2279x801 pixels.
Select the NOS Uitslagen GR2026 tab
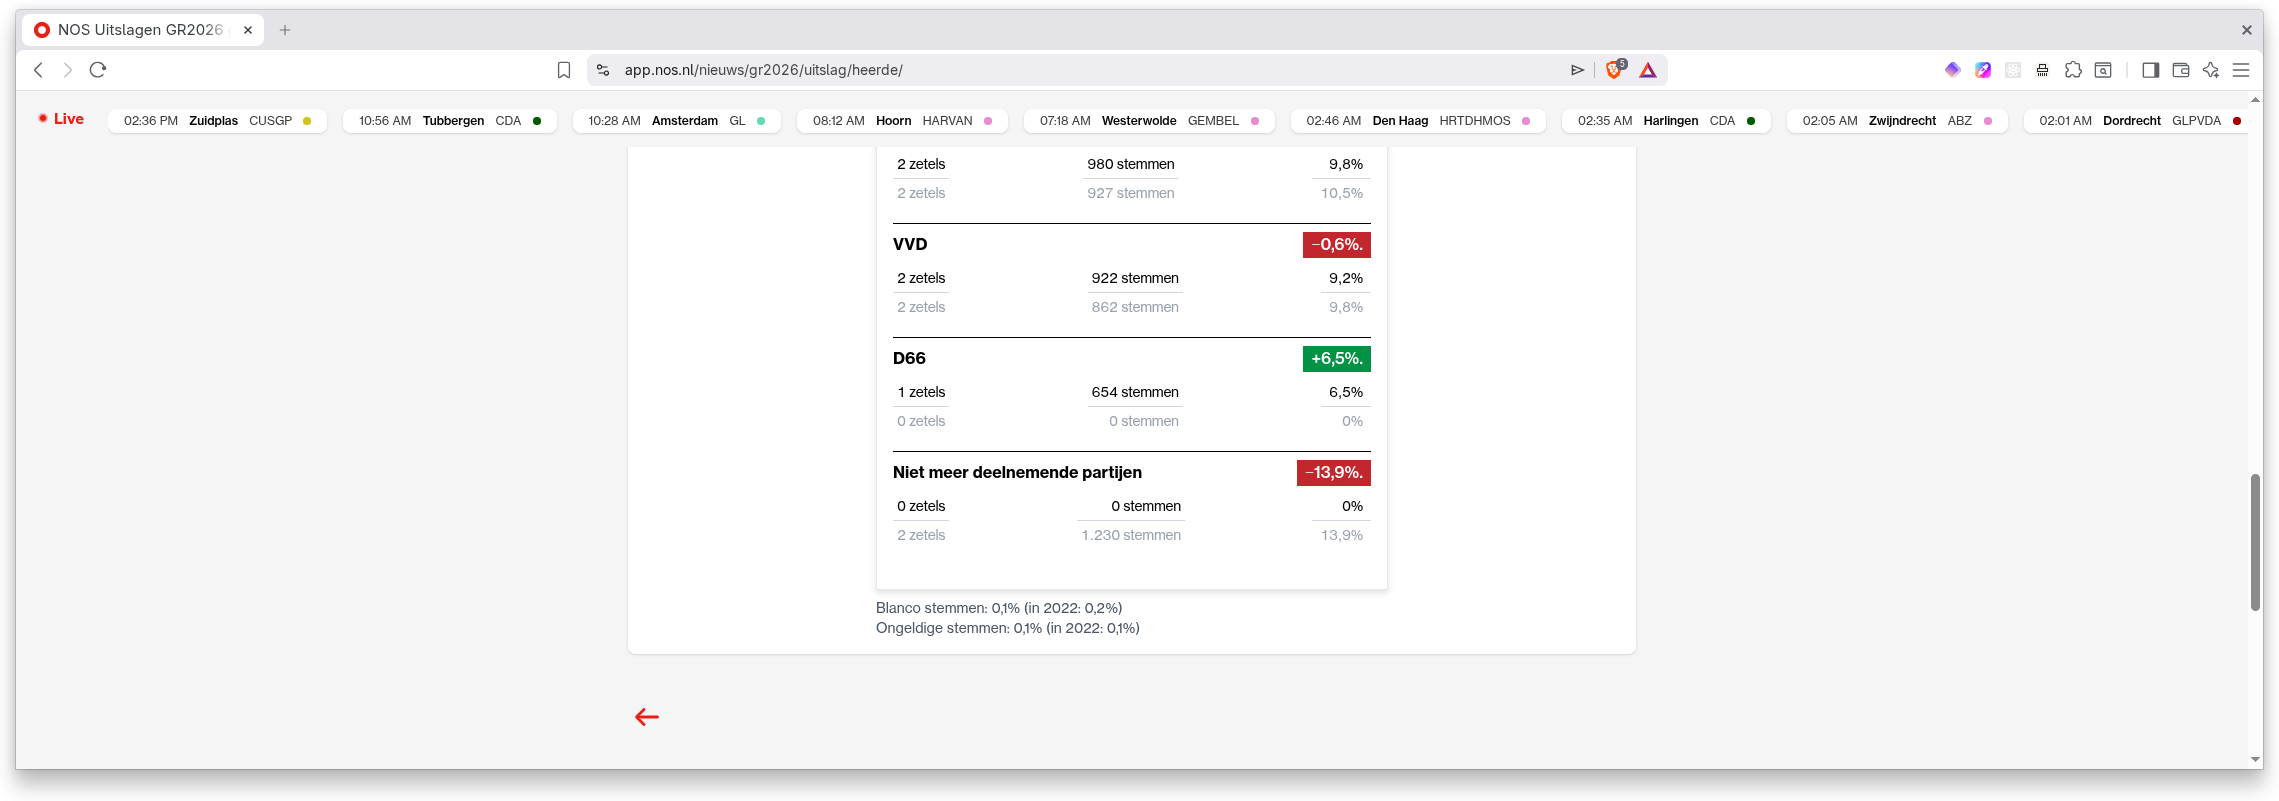point(140,30)
